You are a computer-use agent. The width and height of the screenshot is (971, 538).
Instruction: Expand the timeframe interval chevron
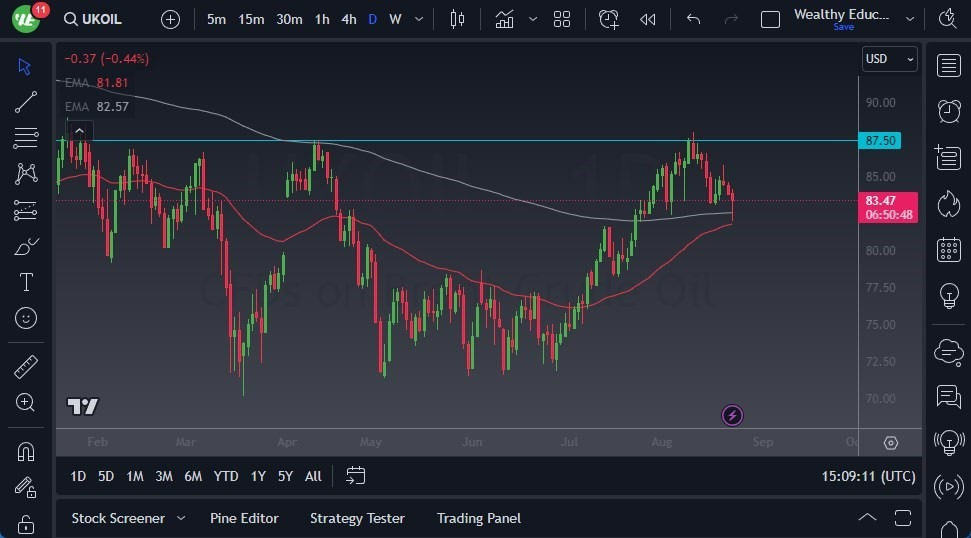click(418, 19)
